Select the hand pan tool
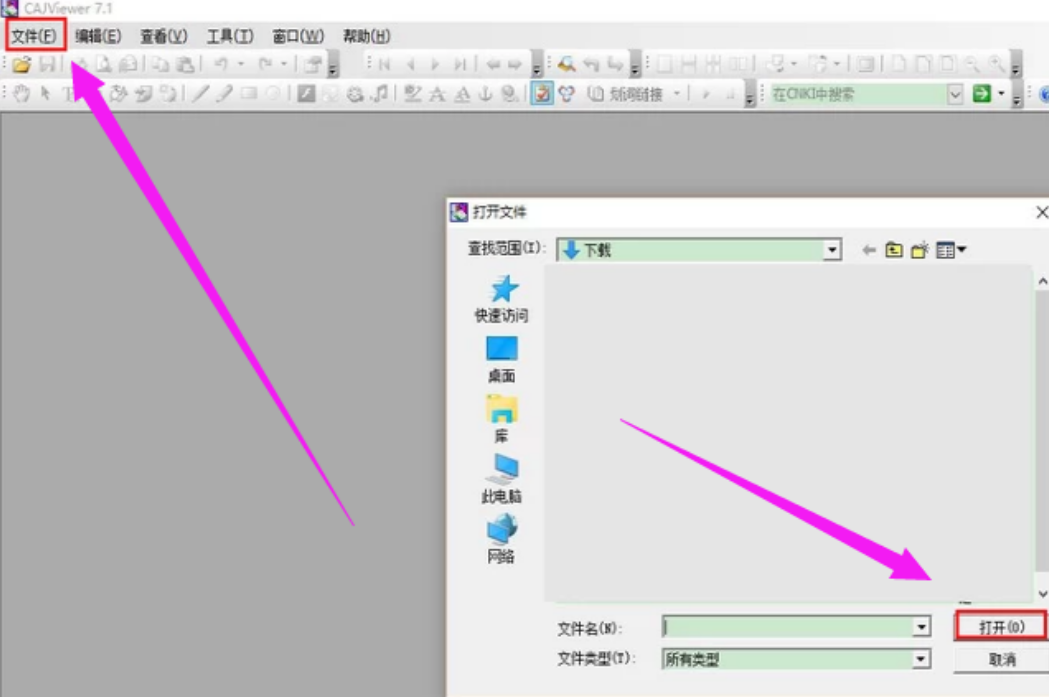 [x=22, y=94]
